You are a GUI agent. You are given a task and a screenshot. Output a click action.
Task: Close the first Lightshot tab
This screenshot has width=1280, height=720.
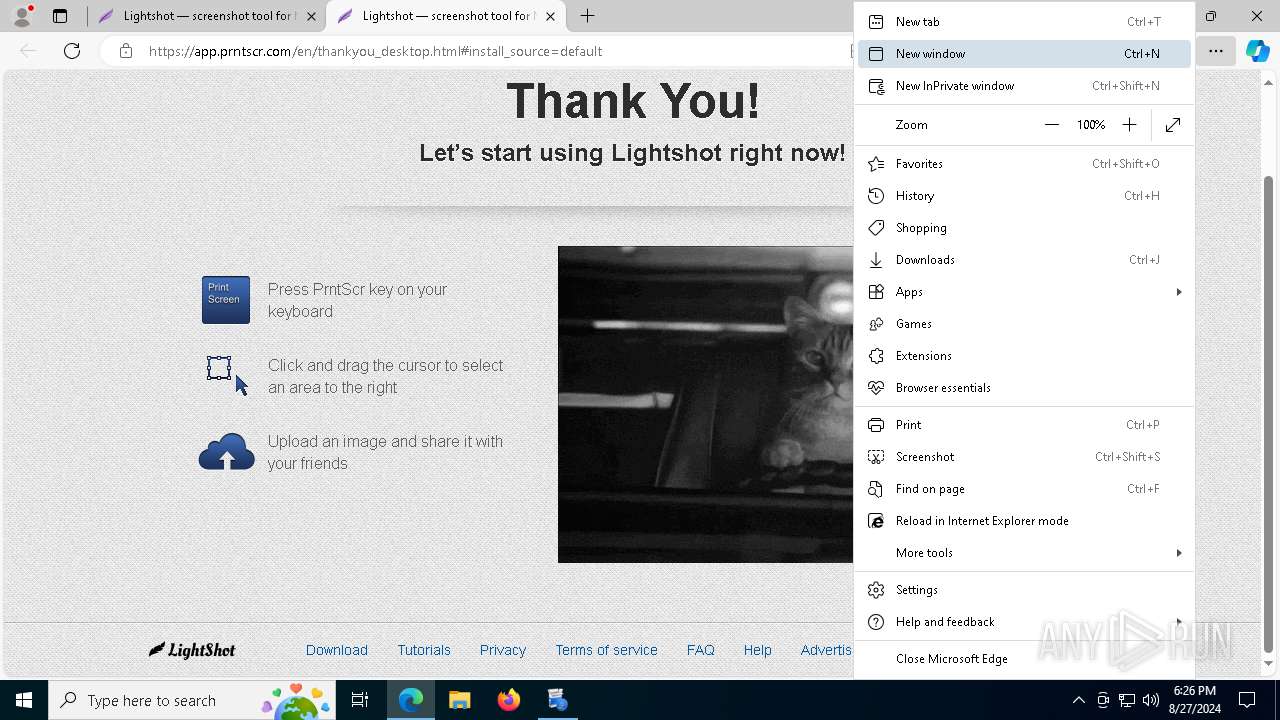[x=311, y=16]
